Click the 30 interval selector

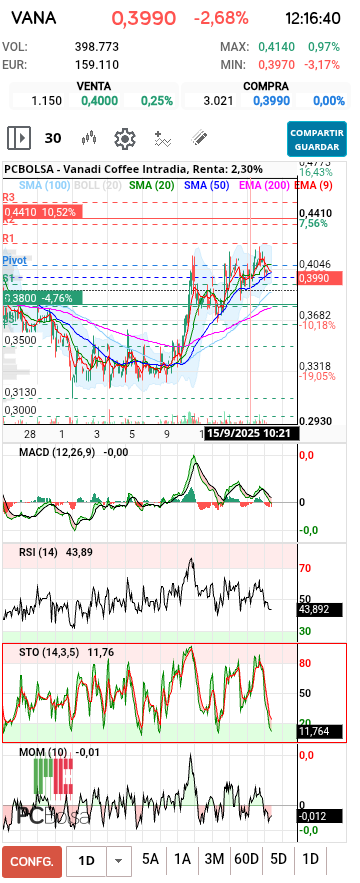tap(53, 138)
